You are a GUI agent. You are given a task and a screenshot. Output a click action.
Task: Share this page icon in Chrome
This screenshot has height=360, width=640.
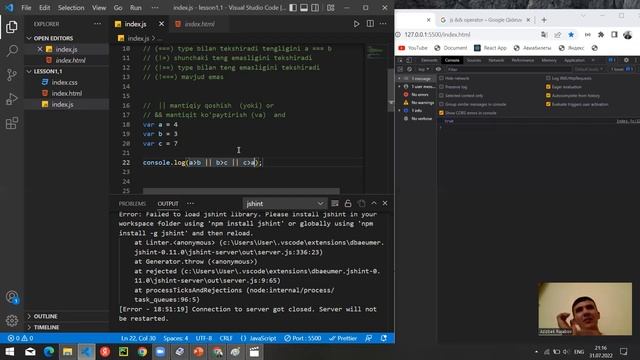(558, 35)
